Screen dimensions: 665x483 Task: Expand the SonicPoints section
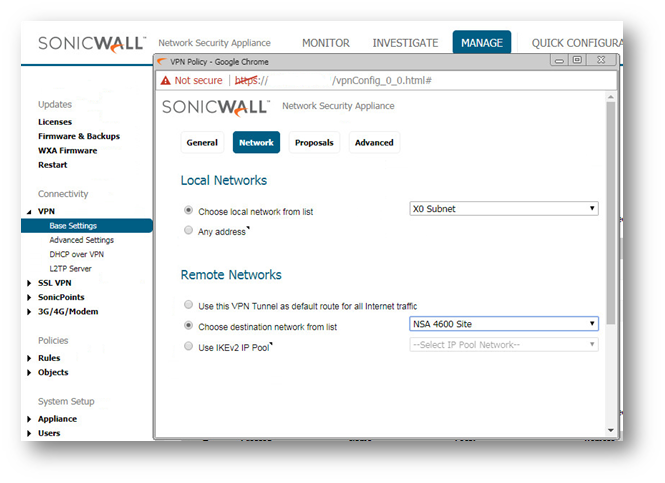point(29,297)
